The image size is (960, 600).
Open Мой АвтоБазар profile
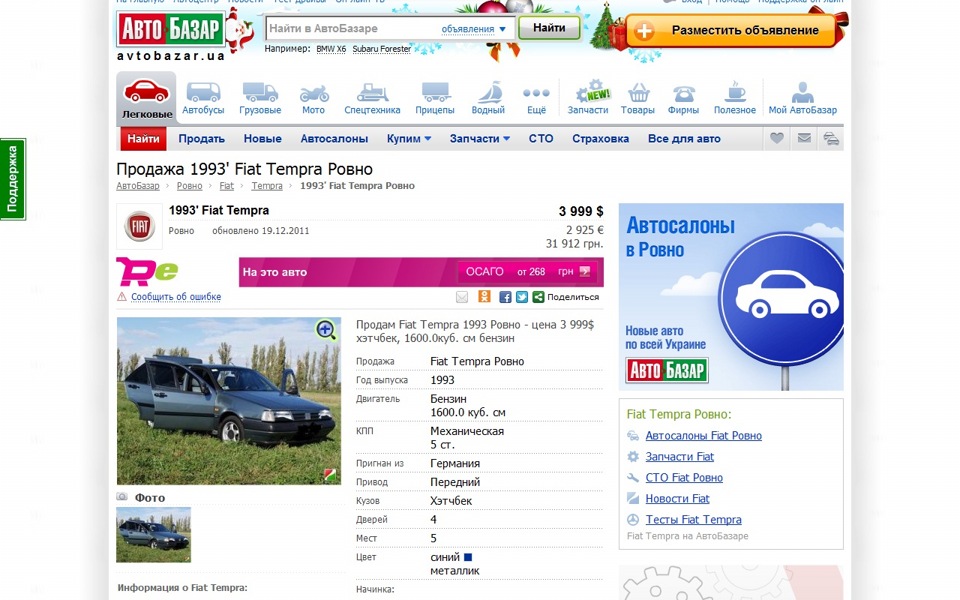(803, 98)
